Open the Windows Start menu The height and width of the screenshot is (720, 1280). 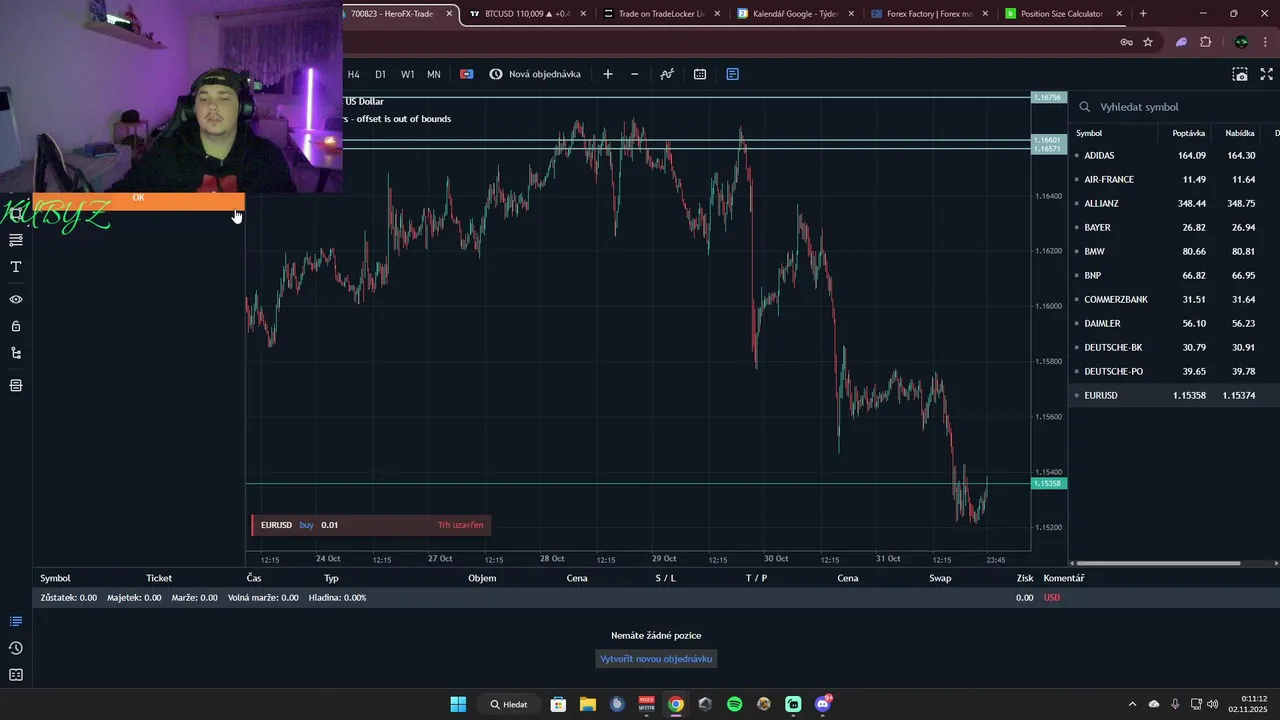pyautogui.click(x=458, y=704)
